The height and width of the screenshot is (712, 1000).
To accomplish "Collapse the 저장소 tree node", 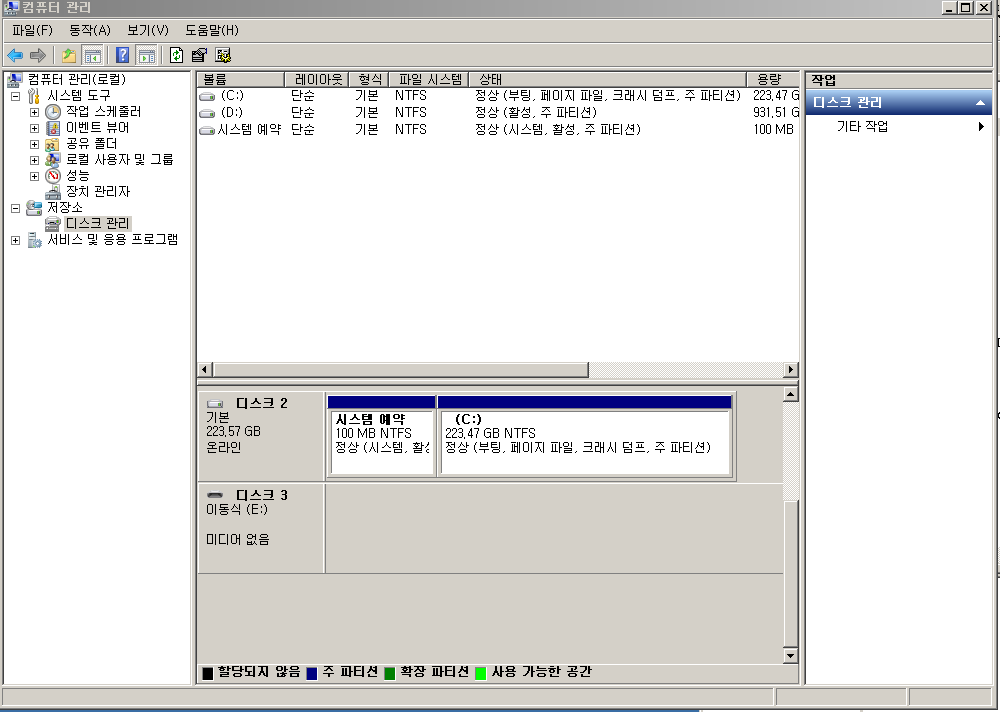I will 15,208.
